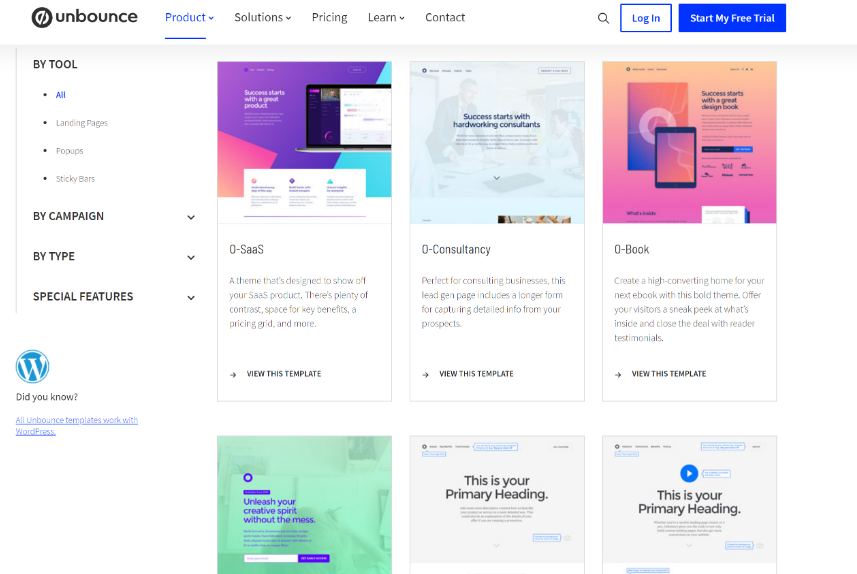Click the WordPress logo icon
Viewport: 857px width, 574px height.
(x=33, y=367)
